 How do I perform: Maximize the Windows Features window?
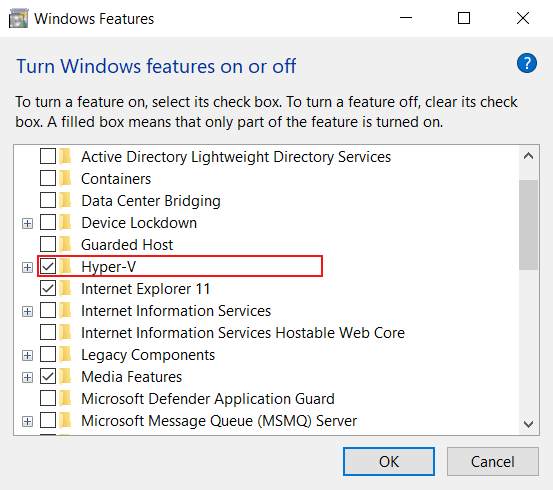click(x=464, y=18)
